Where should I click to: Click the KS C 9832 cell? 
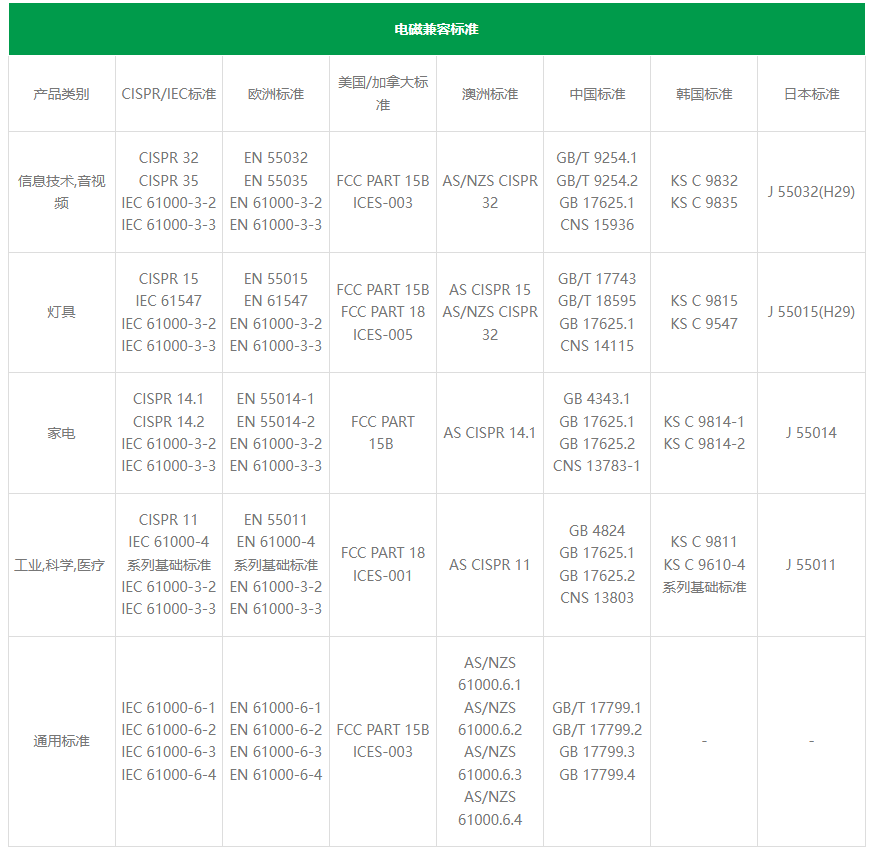pos(704,181)
